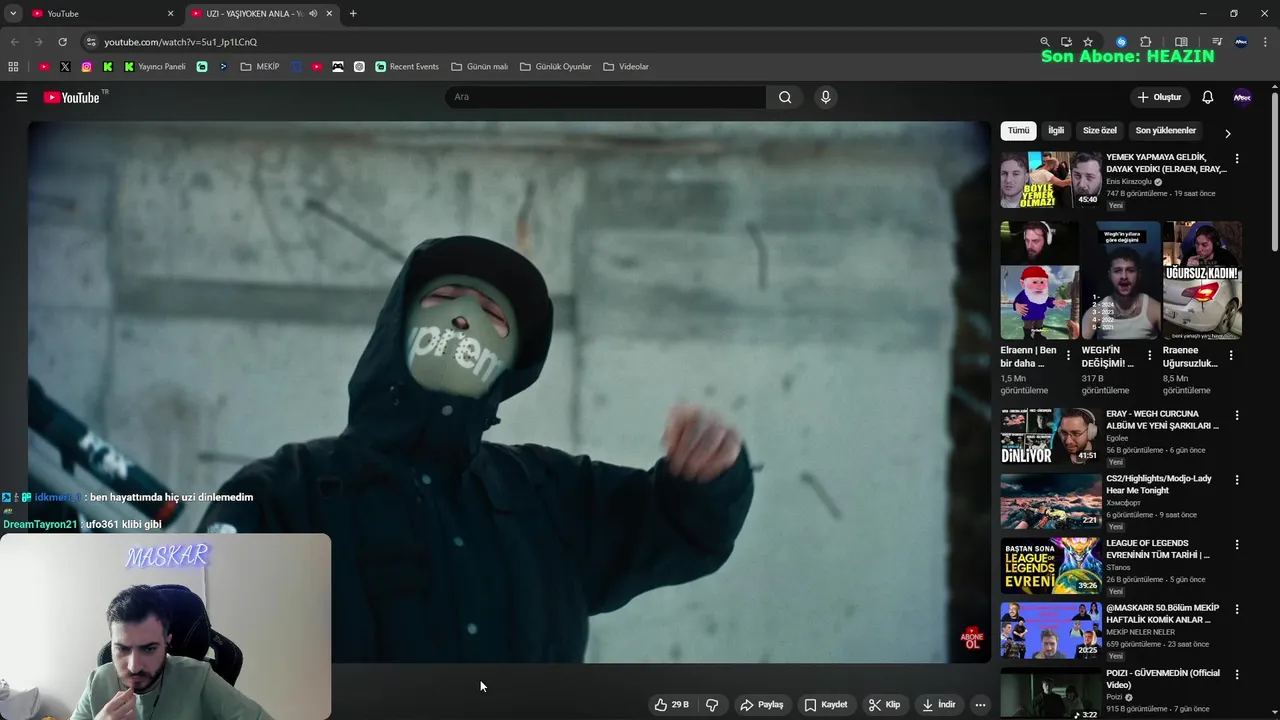1280x720 pixels.
Task: Open the YouTube hamburger guide menu
Action: point(21,97)
